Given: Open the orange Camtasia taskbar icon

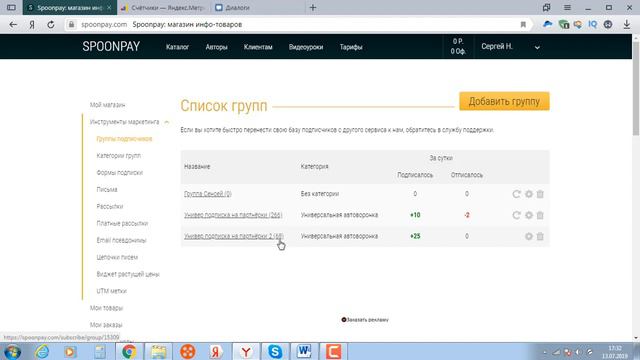Looking at the screenshot, I should (x=333, y=351).
